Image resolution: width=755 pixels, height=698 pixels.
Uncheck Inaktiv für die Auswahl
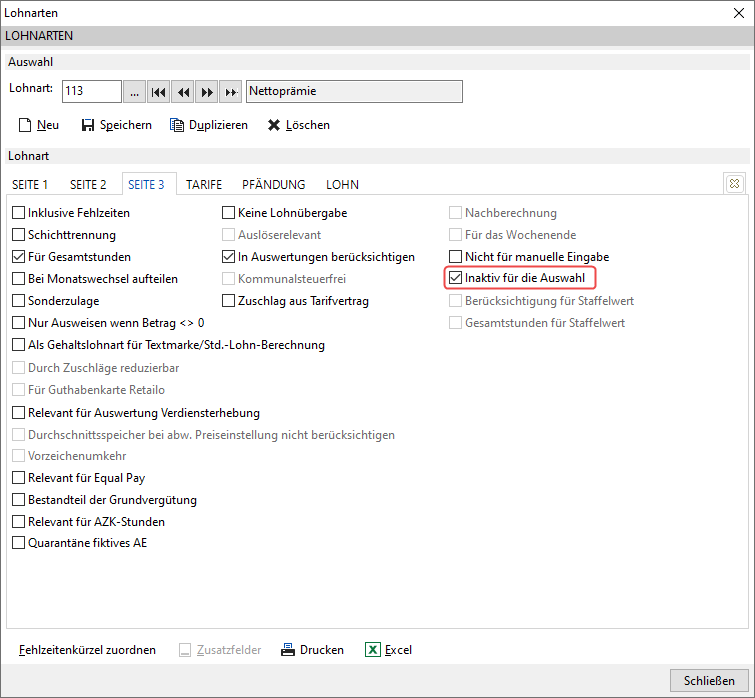pos(455,278)
